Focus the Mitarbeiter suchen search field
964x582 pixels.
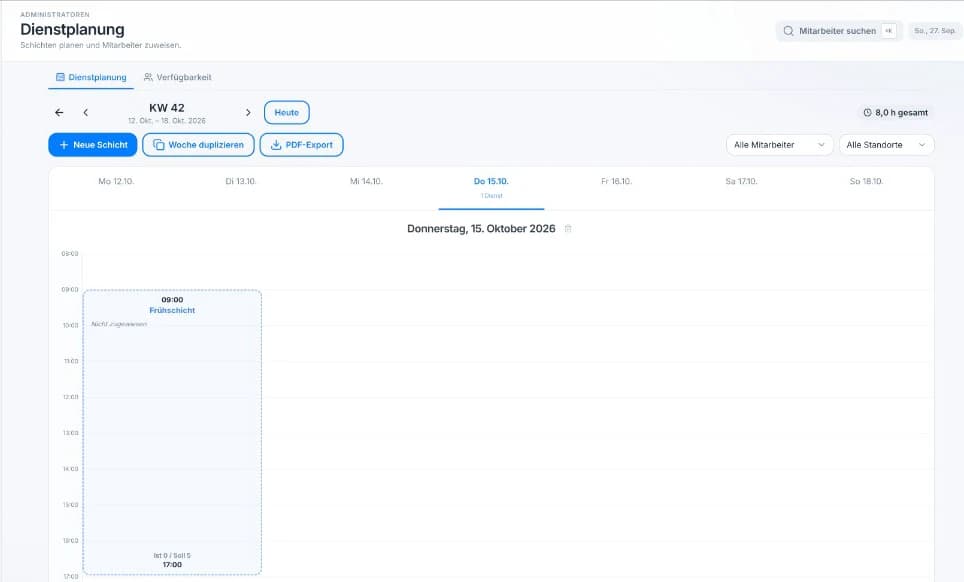[839, 31]
